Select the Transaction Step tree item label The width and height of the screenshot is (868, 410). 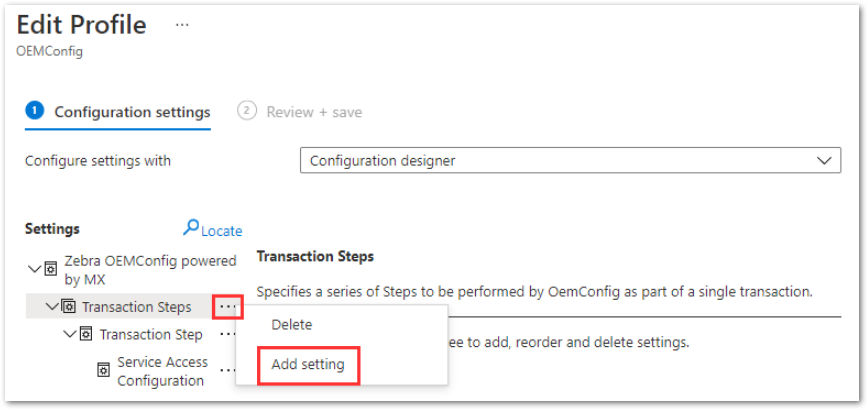151,334
